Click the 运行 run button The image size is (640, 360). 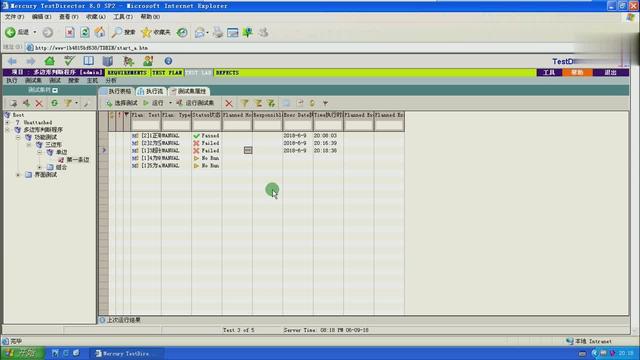153,103
